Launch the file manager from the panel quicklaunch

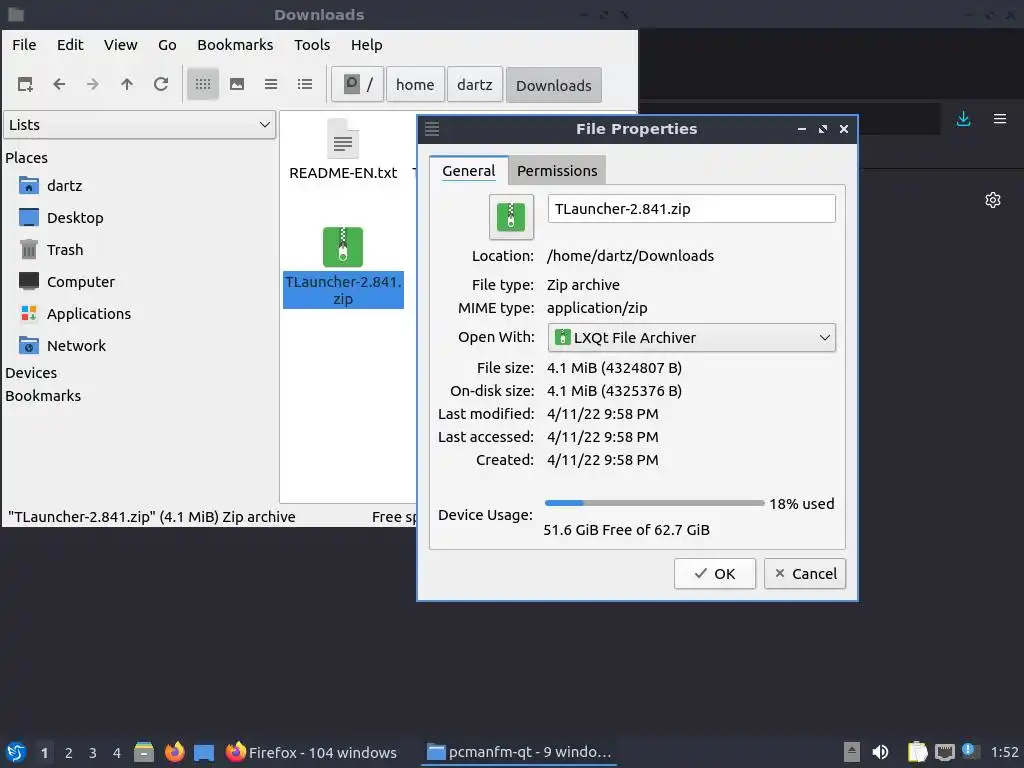pos(144,752)
